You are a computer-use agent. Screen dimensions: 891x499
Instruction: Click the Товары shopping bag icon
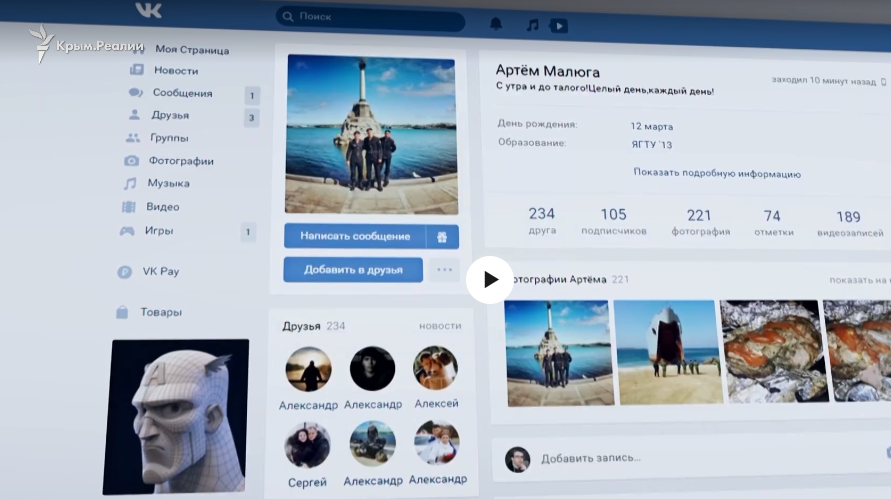click(x=122, y=312)
